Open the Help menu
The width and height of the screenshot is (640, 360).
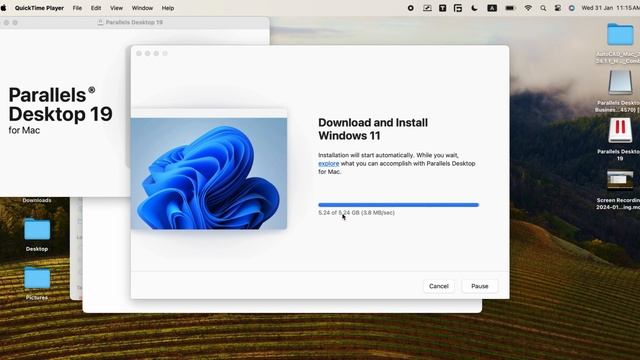click(x=168, y=8)
